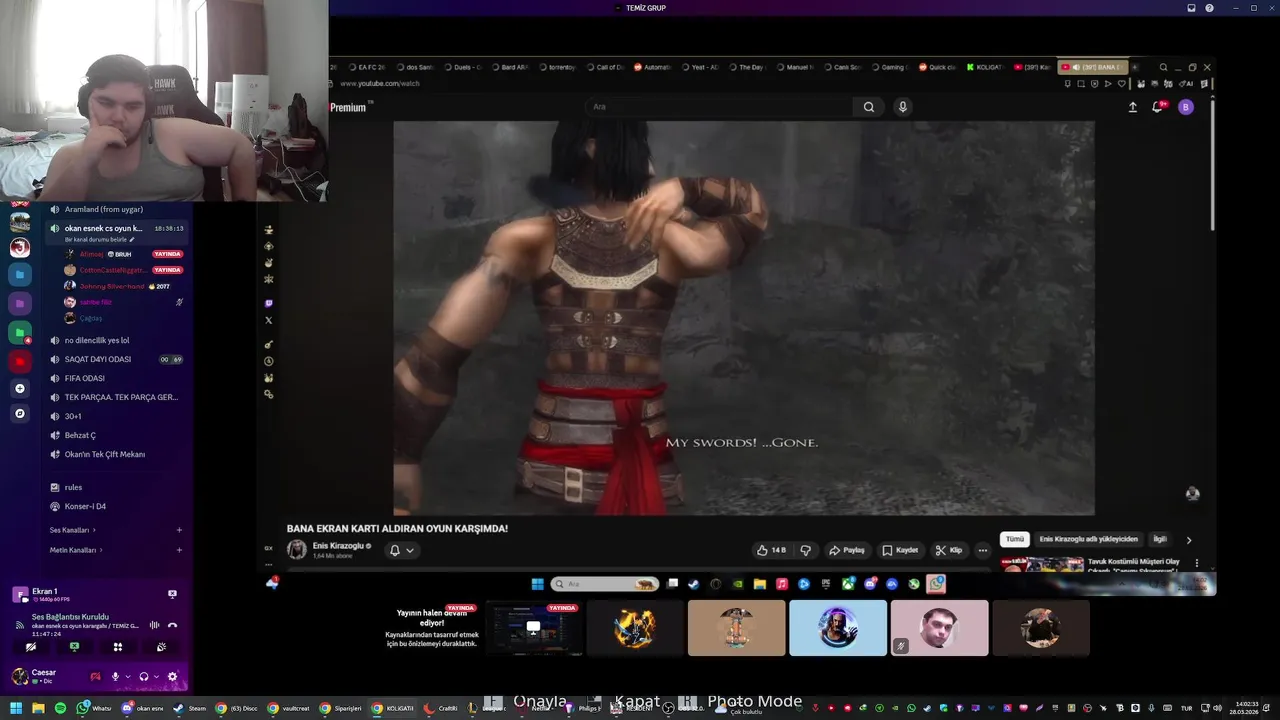Viewport: 1280px width, 720px height.
Task: Click the Klip clip button
Action: point(949,550)
